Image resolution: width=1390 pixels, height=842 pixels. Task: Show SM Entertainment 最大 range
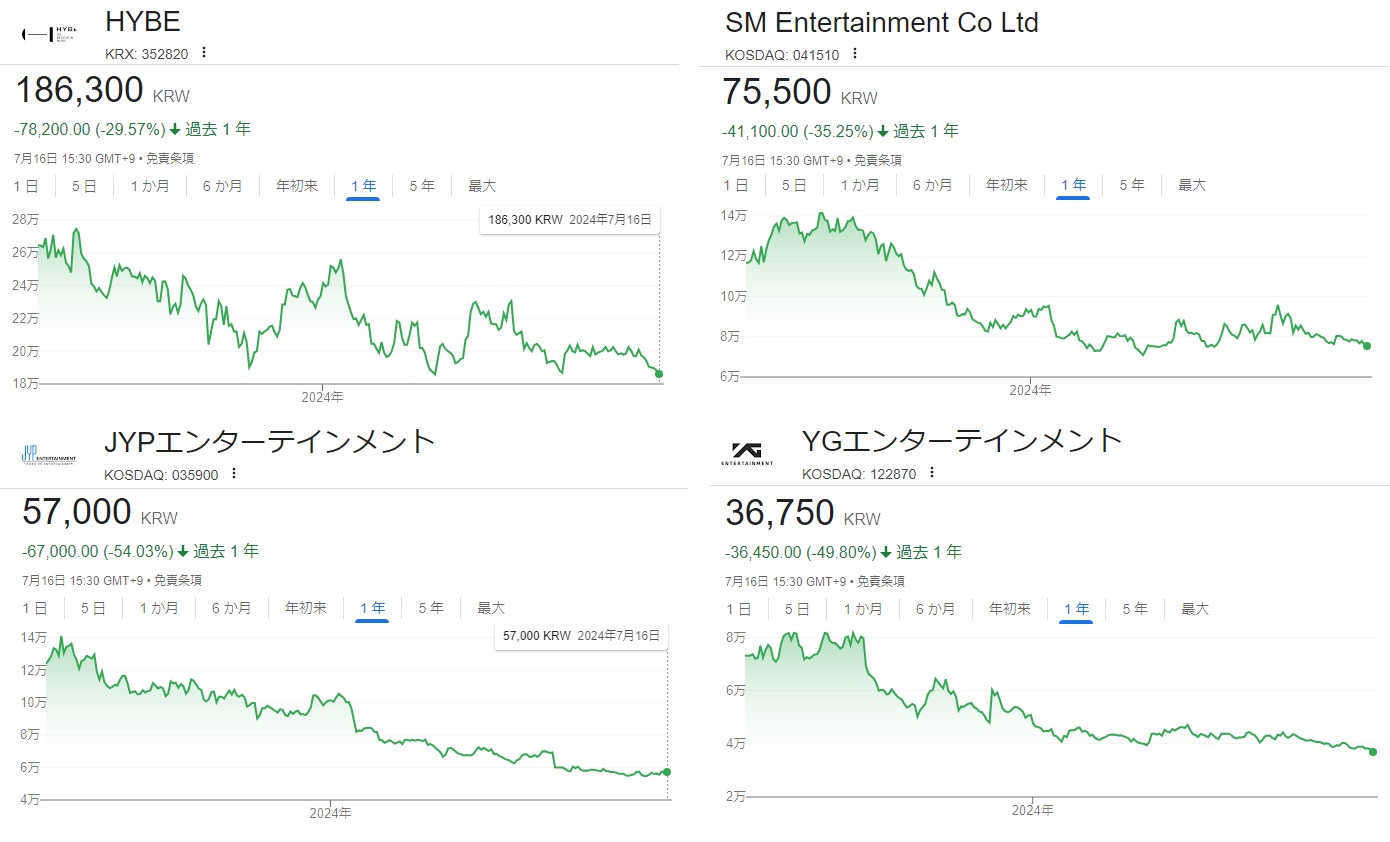(x=1192, y=185)
